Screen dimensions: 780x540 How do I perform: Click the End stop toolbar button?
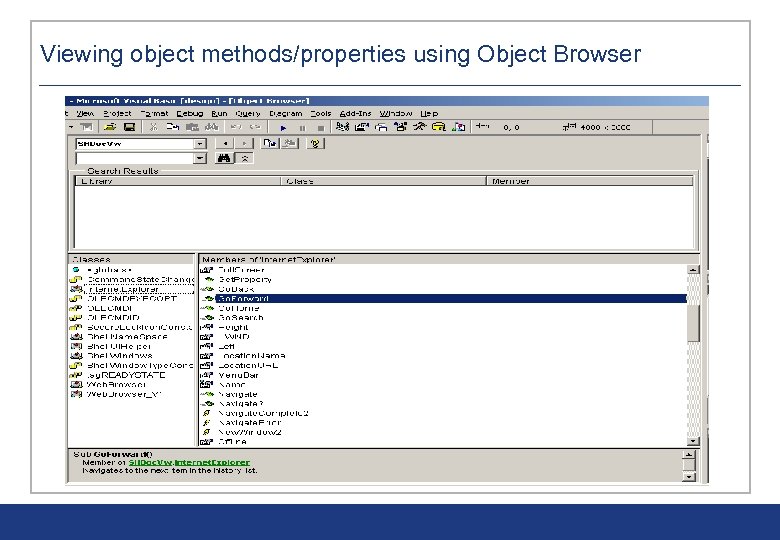(321, 128)
